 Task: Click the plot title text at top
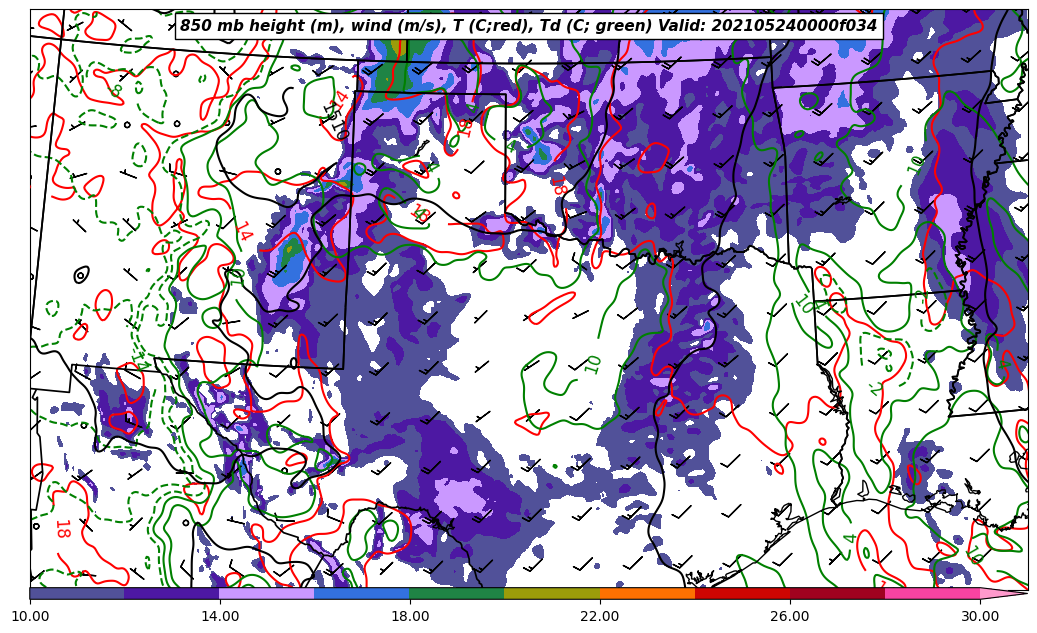tap(528, 26)
